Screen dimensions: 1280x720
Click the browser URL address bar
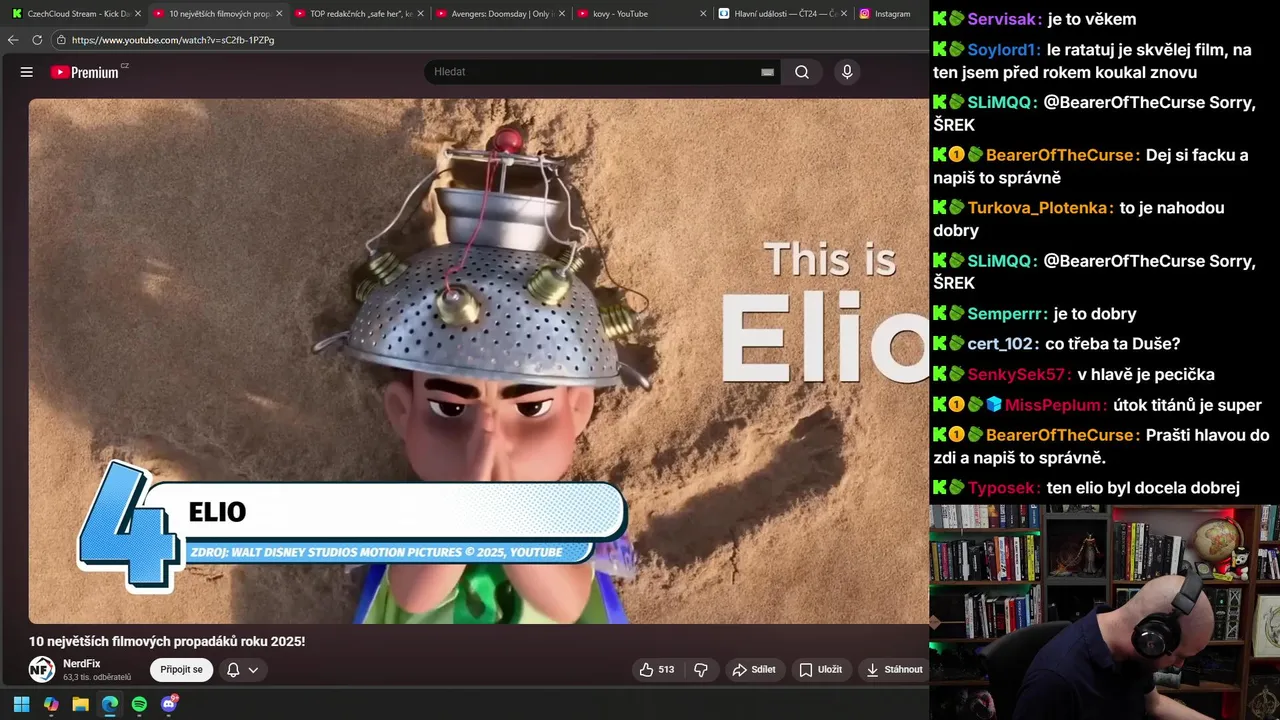coord(490,40)
